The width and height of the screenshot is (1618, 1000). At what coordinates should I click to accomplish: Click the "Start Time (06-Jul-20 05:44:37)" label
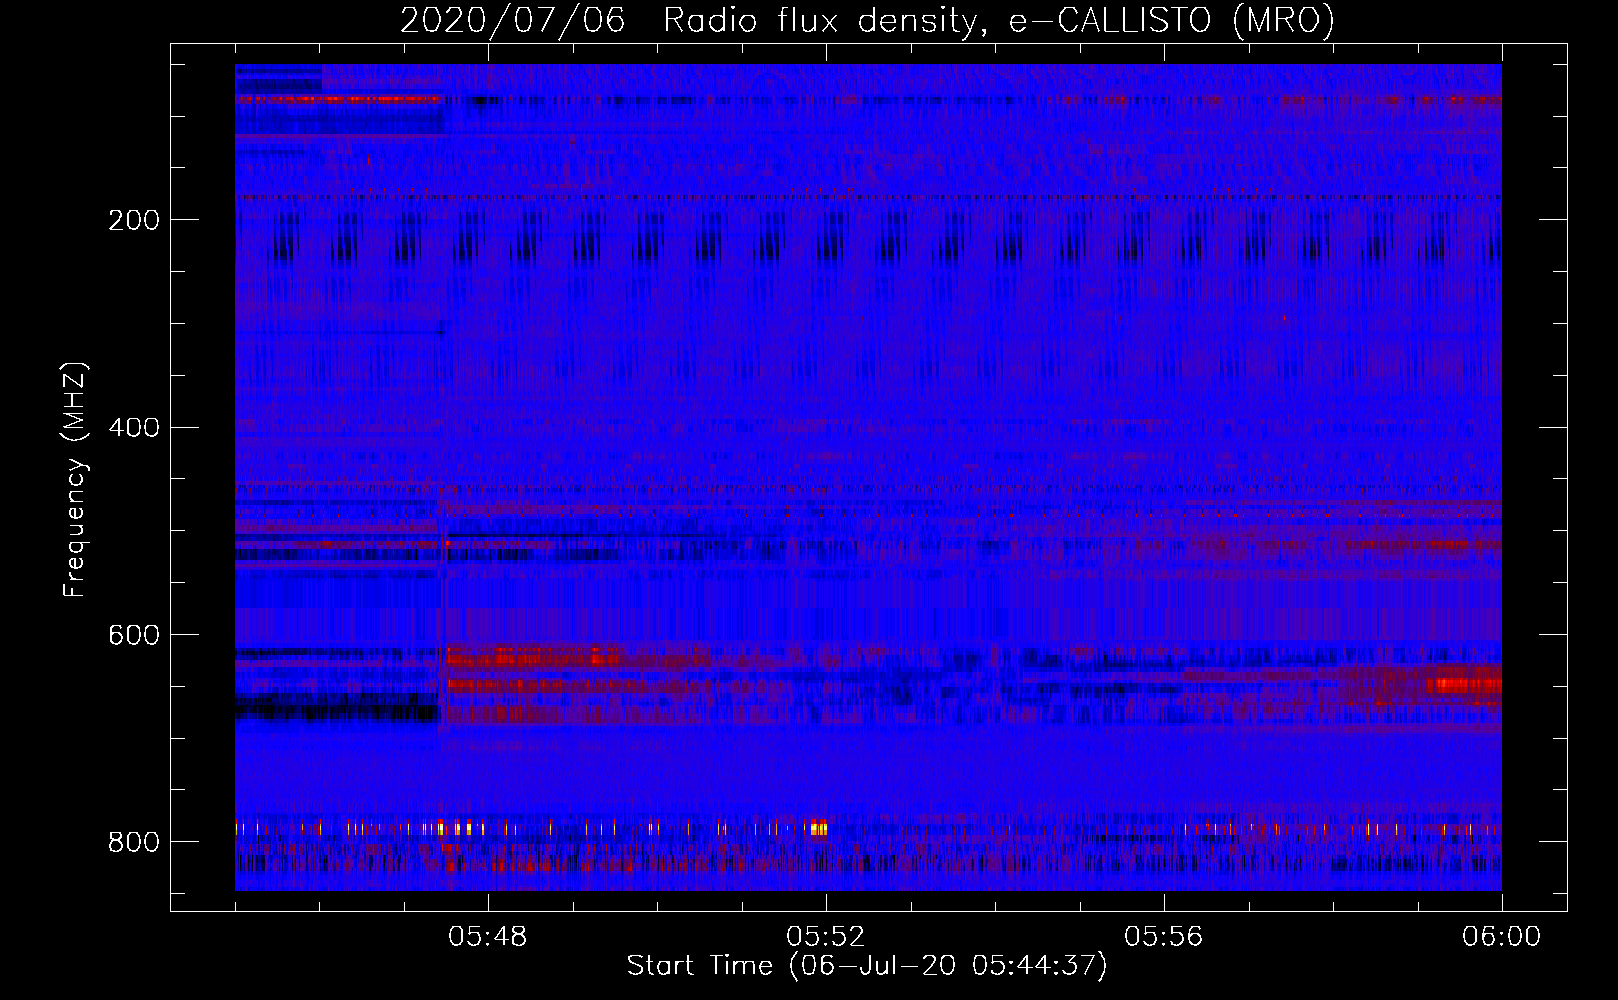(867, 966)
